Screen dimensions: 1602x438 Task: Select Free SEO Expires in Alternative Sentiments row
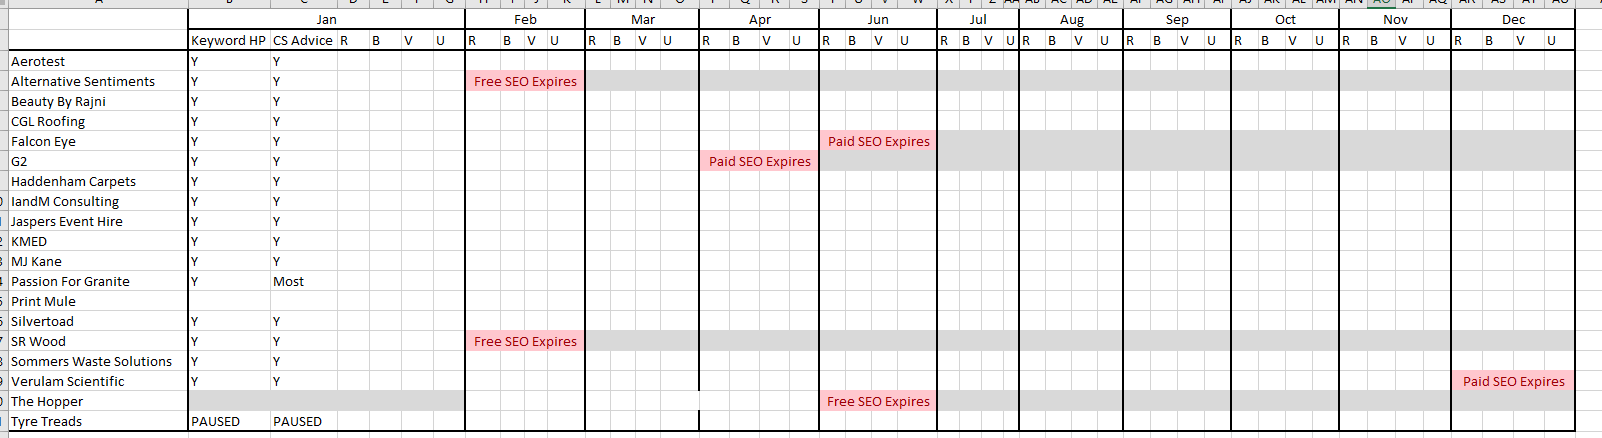click(525, 81)
